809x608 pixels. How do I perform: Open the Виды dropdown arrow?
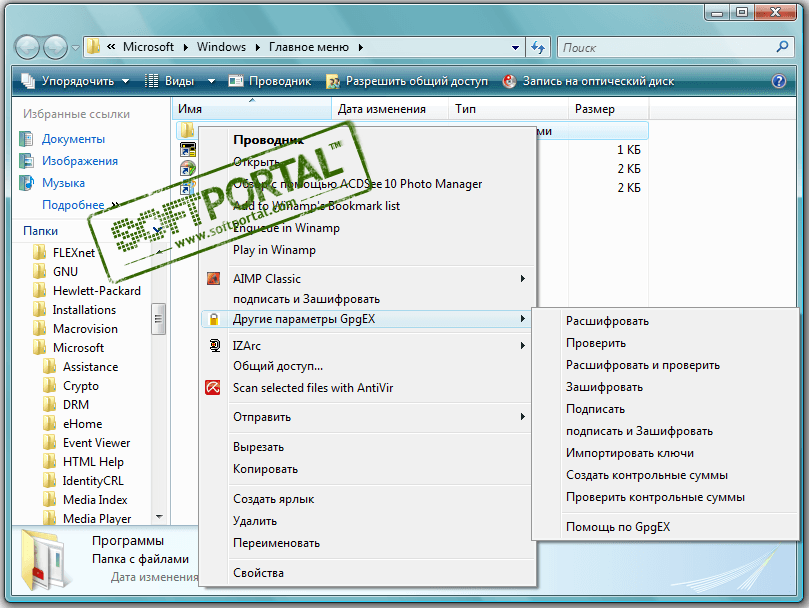click(211, 81)
